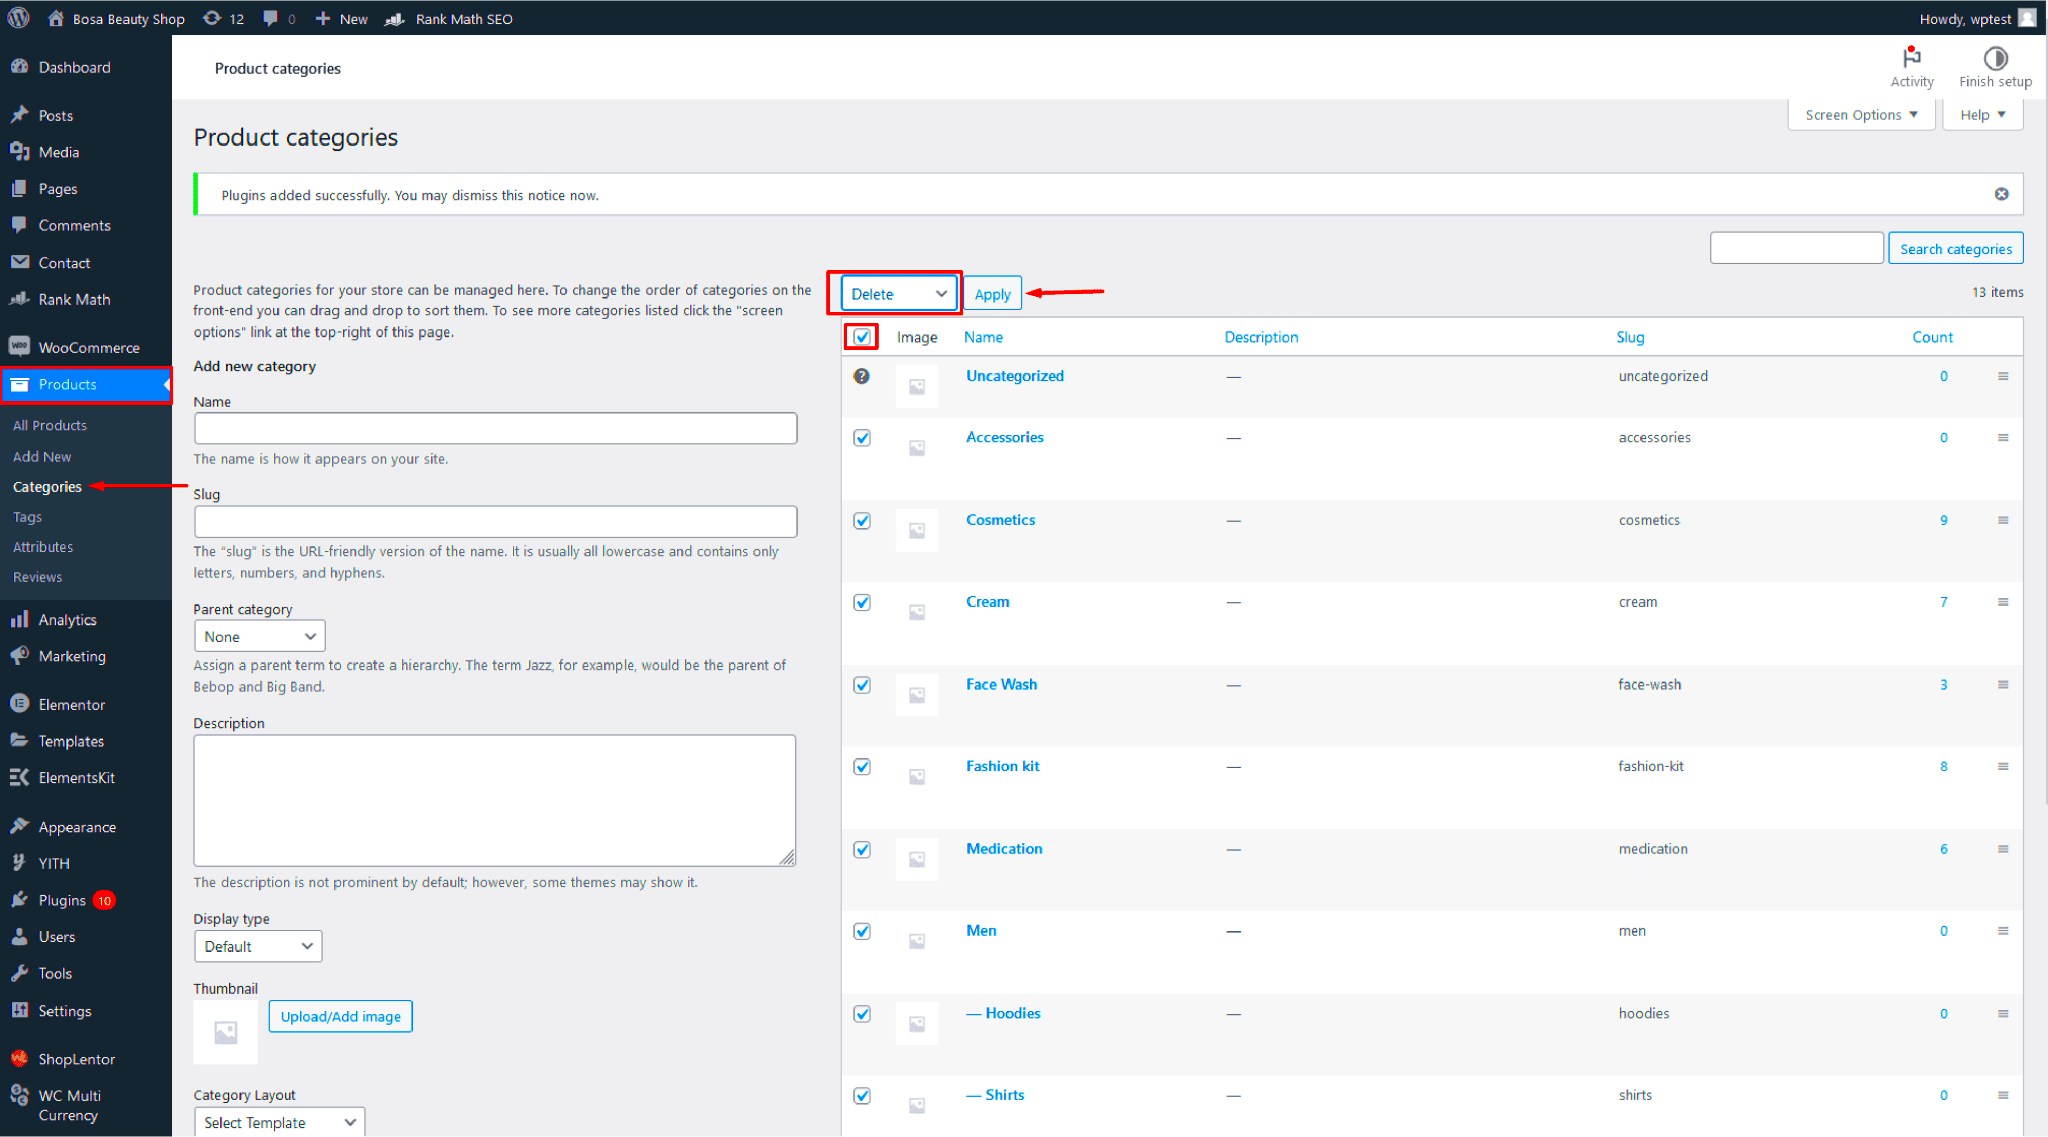The width and height of the screenshot is (2048, 1137).
Task: Click the Users icon in sidebar
Action: (x=19, y=936)
